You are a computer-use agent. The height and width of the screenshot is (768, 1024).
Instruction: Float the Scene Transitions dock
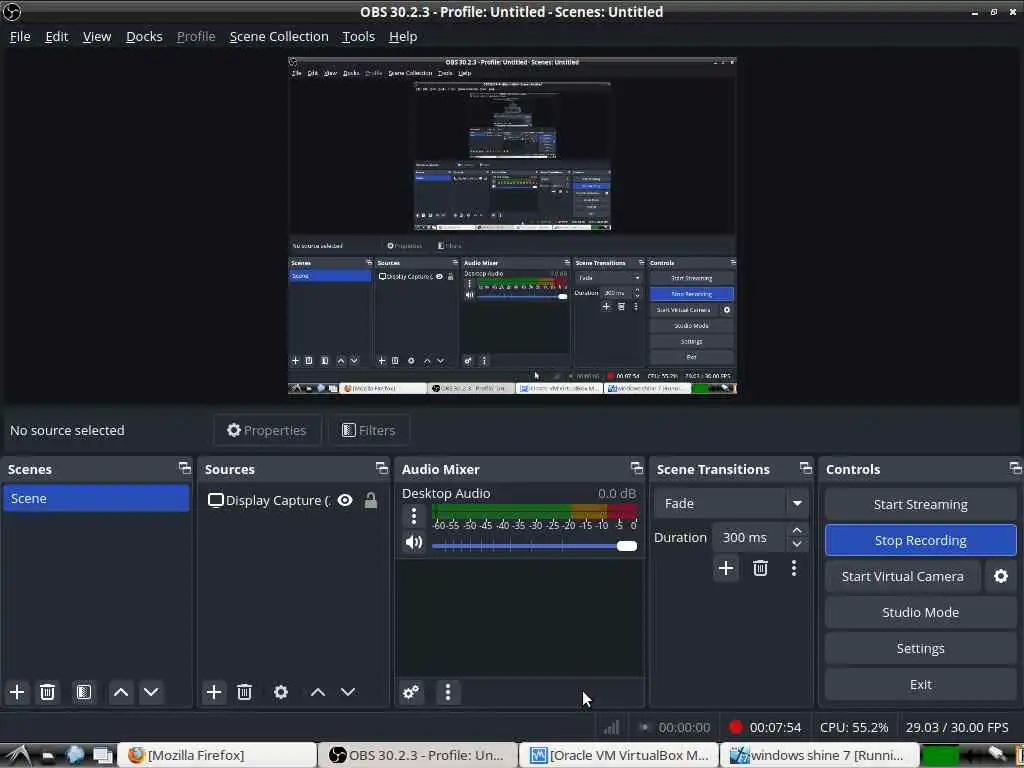pos(806,468)
